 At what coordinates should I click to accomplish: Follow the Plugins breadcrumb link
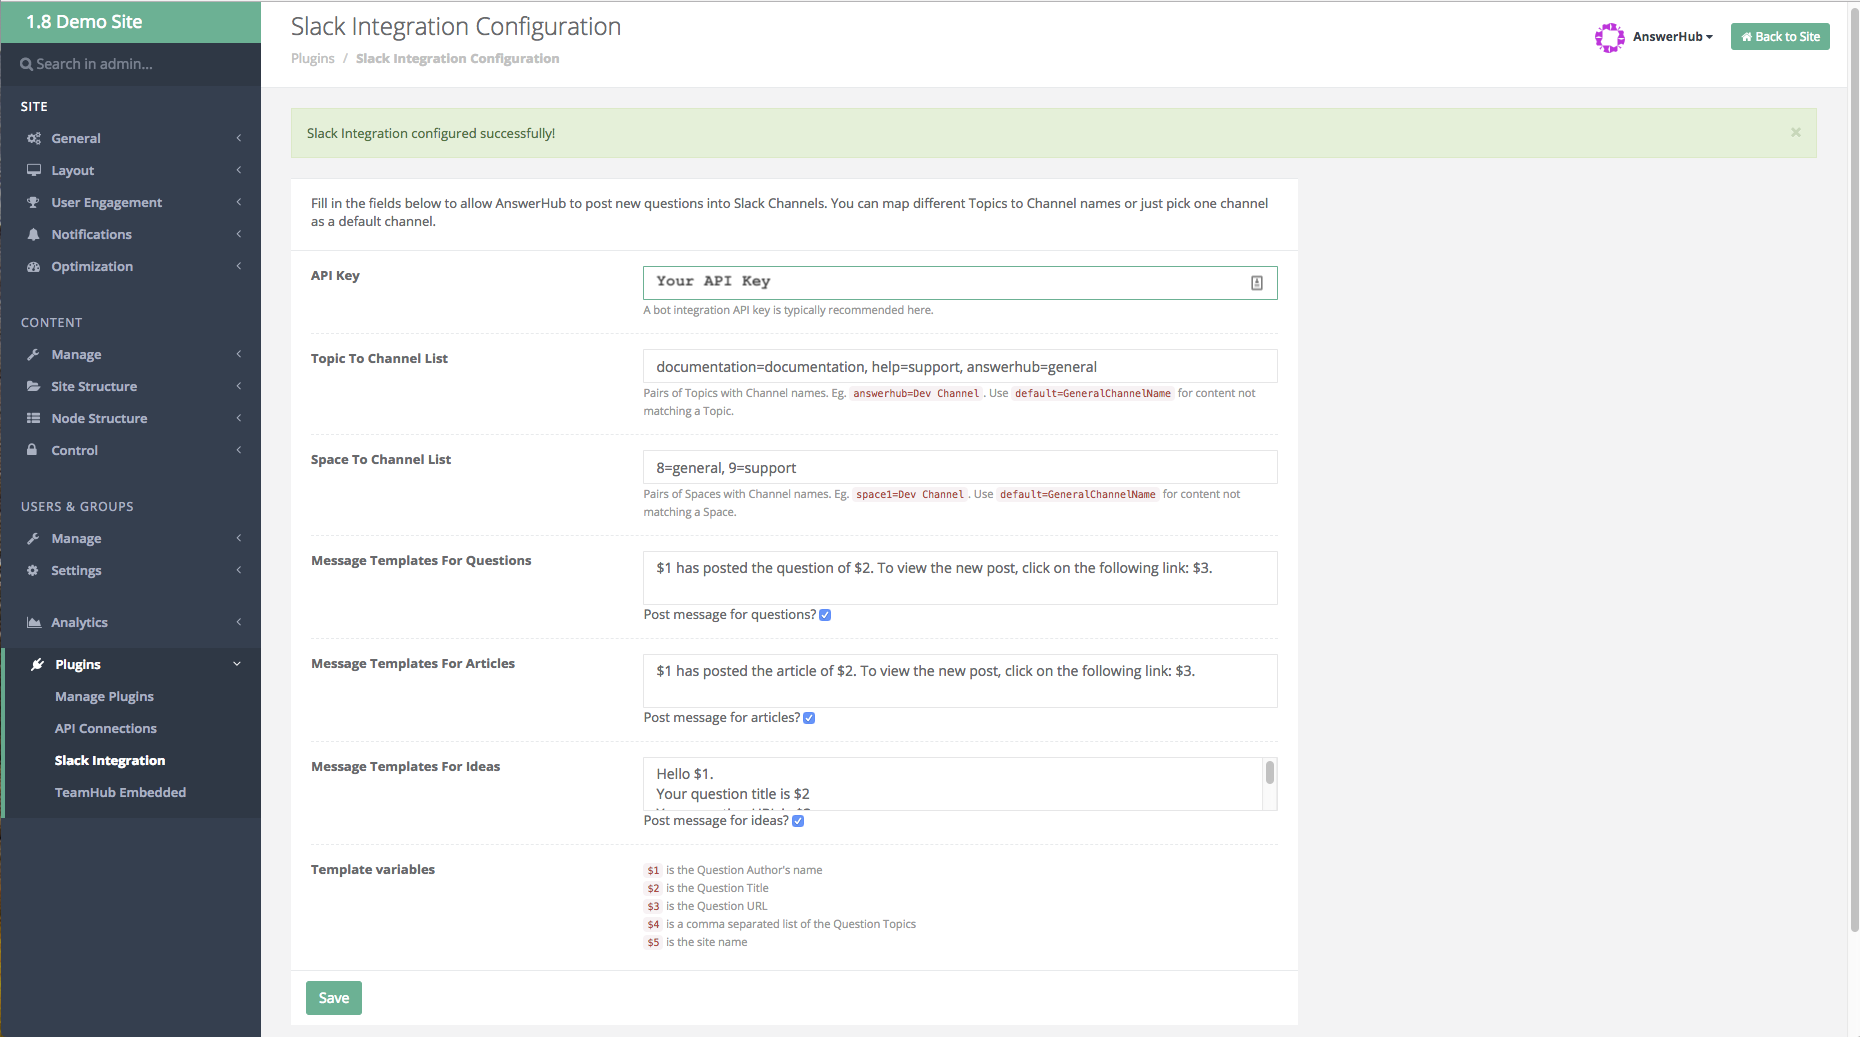pyautogui.click(x=313, y=58)
